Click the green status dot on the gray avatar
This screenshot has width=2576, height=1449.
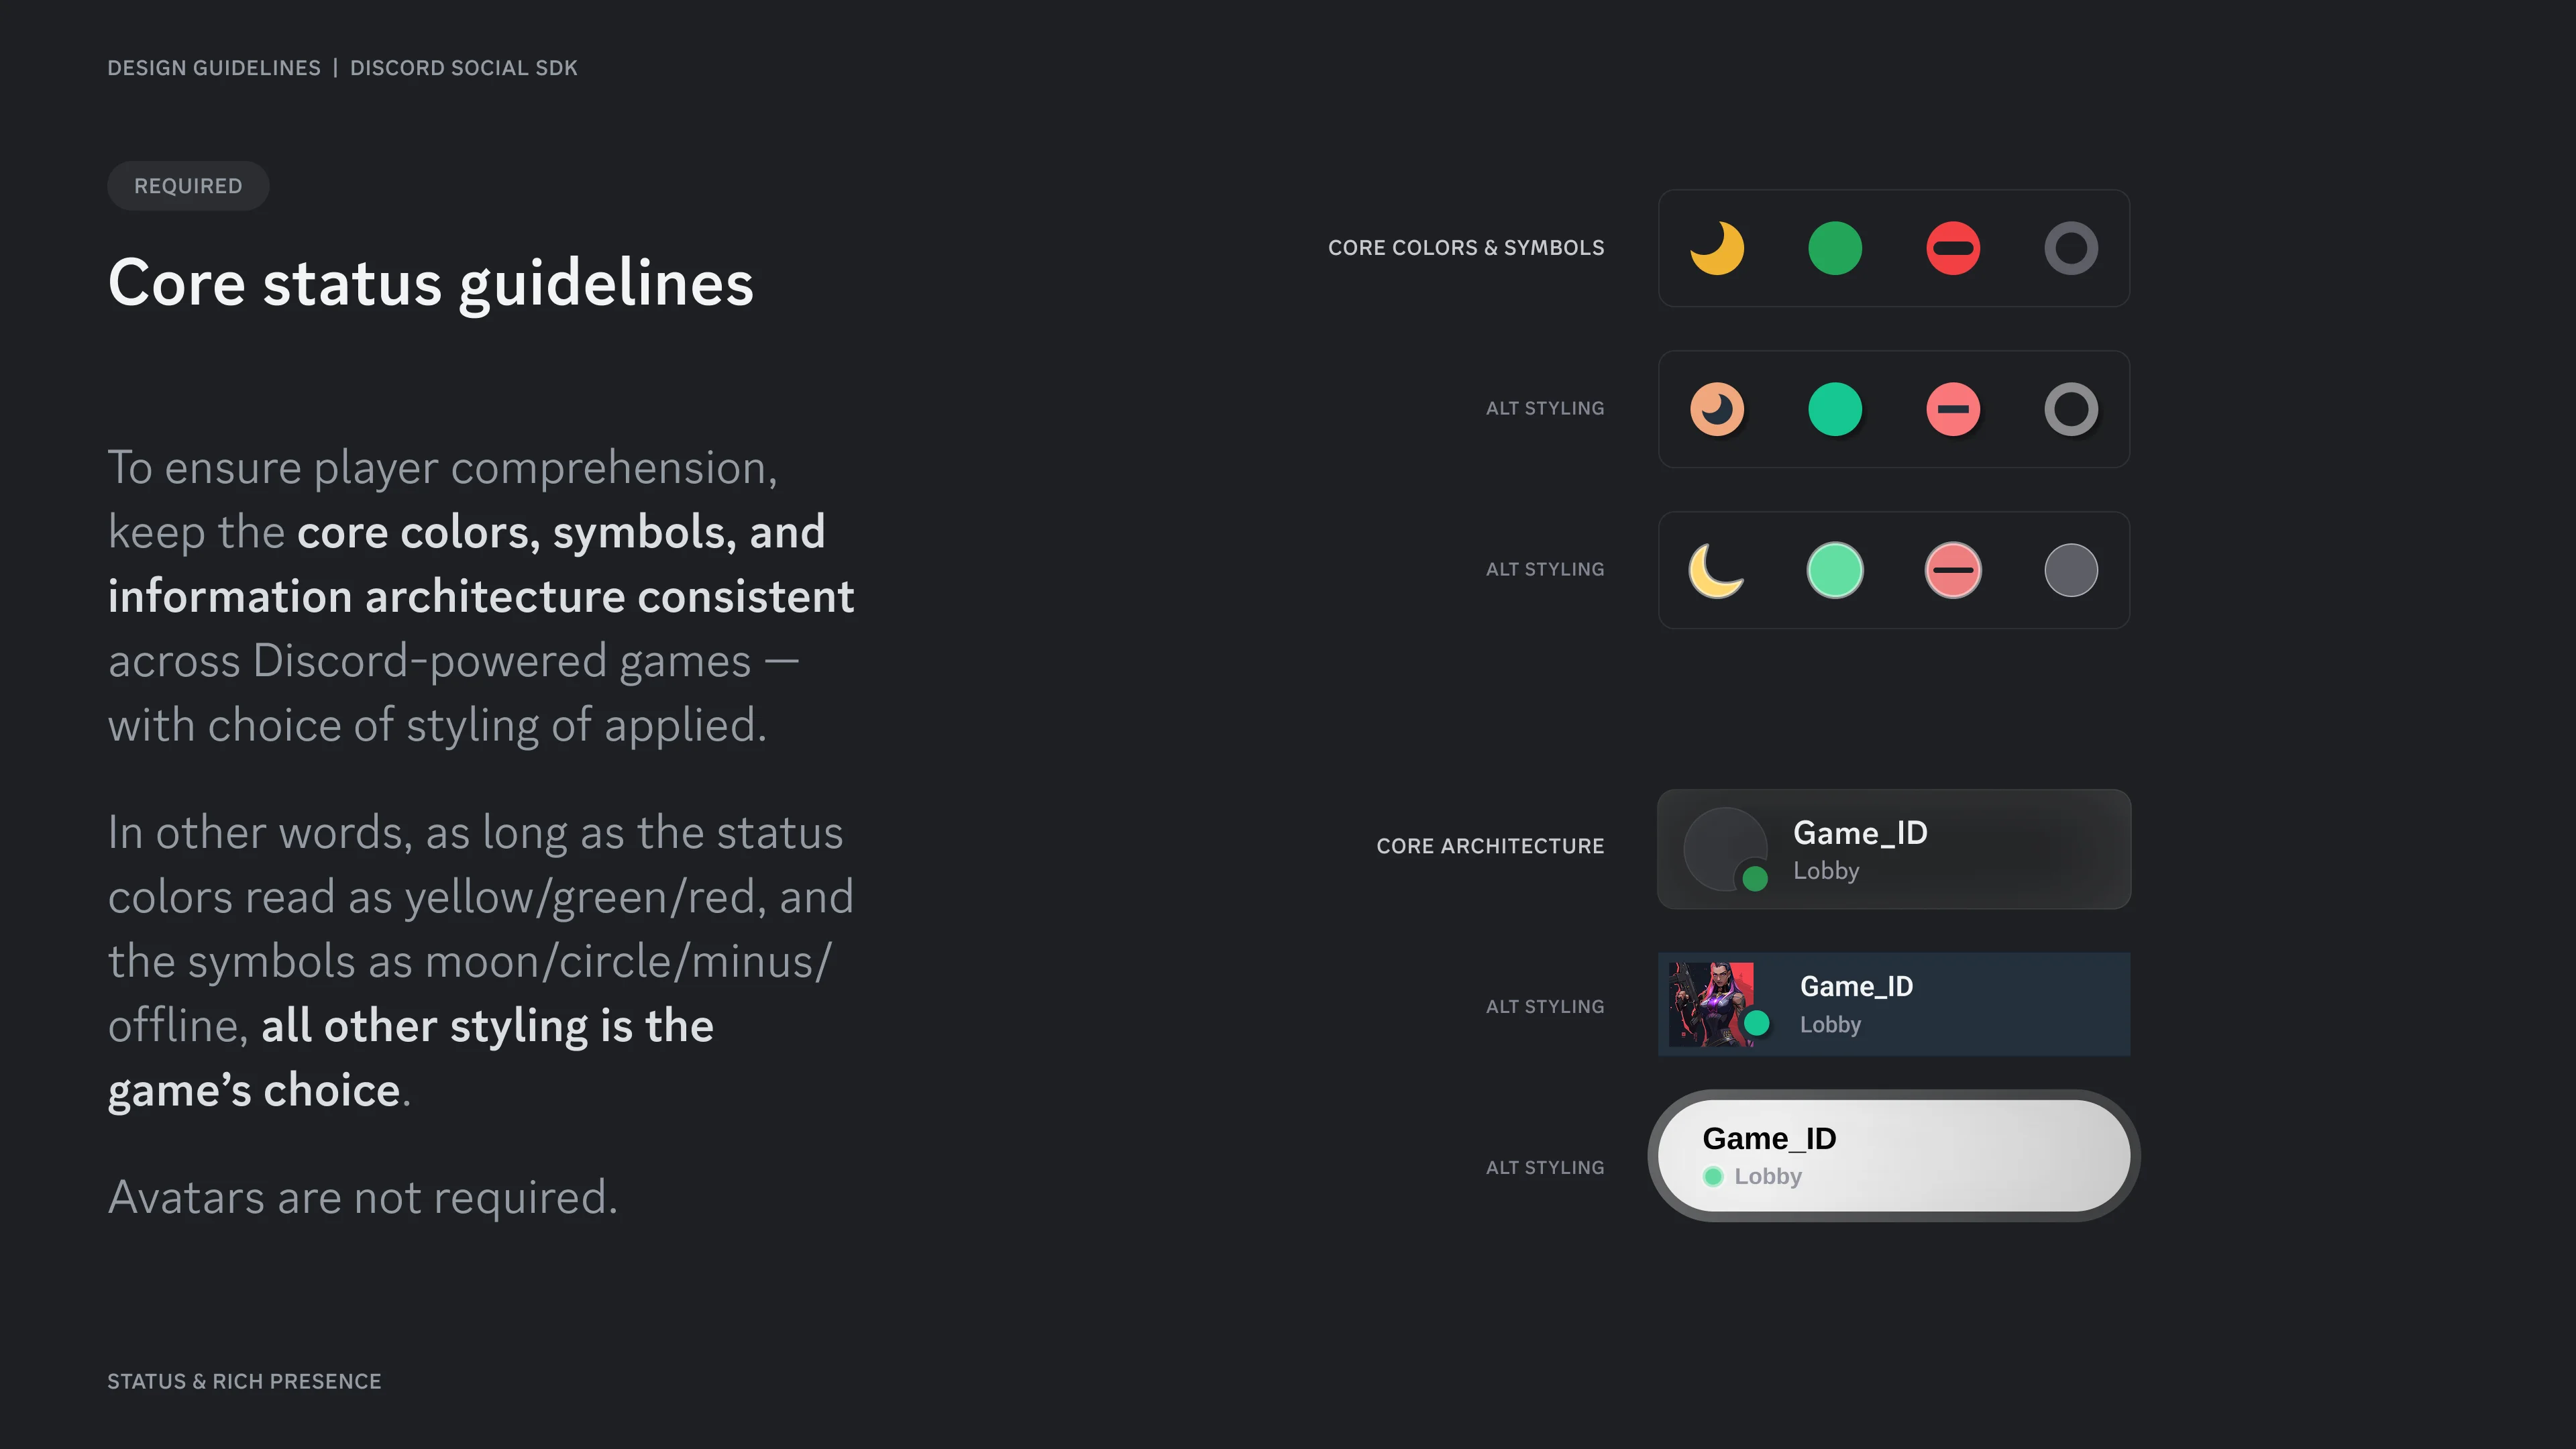1755,879
